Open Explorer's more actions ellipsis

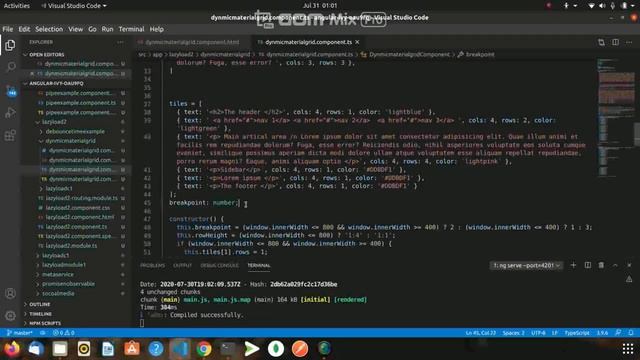point(120,42)
